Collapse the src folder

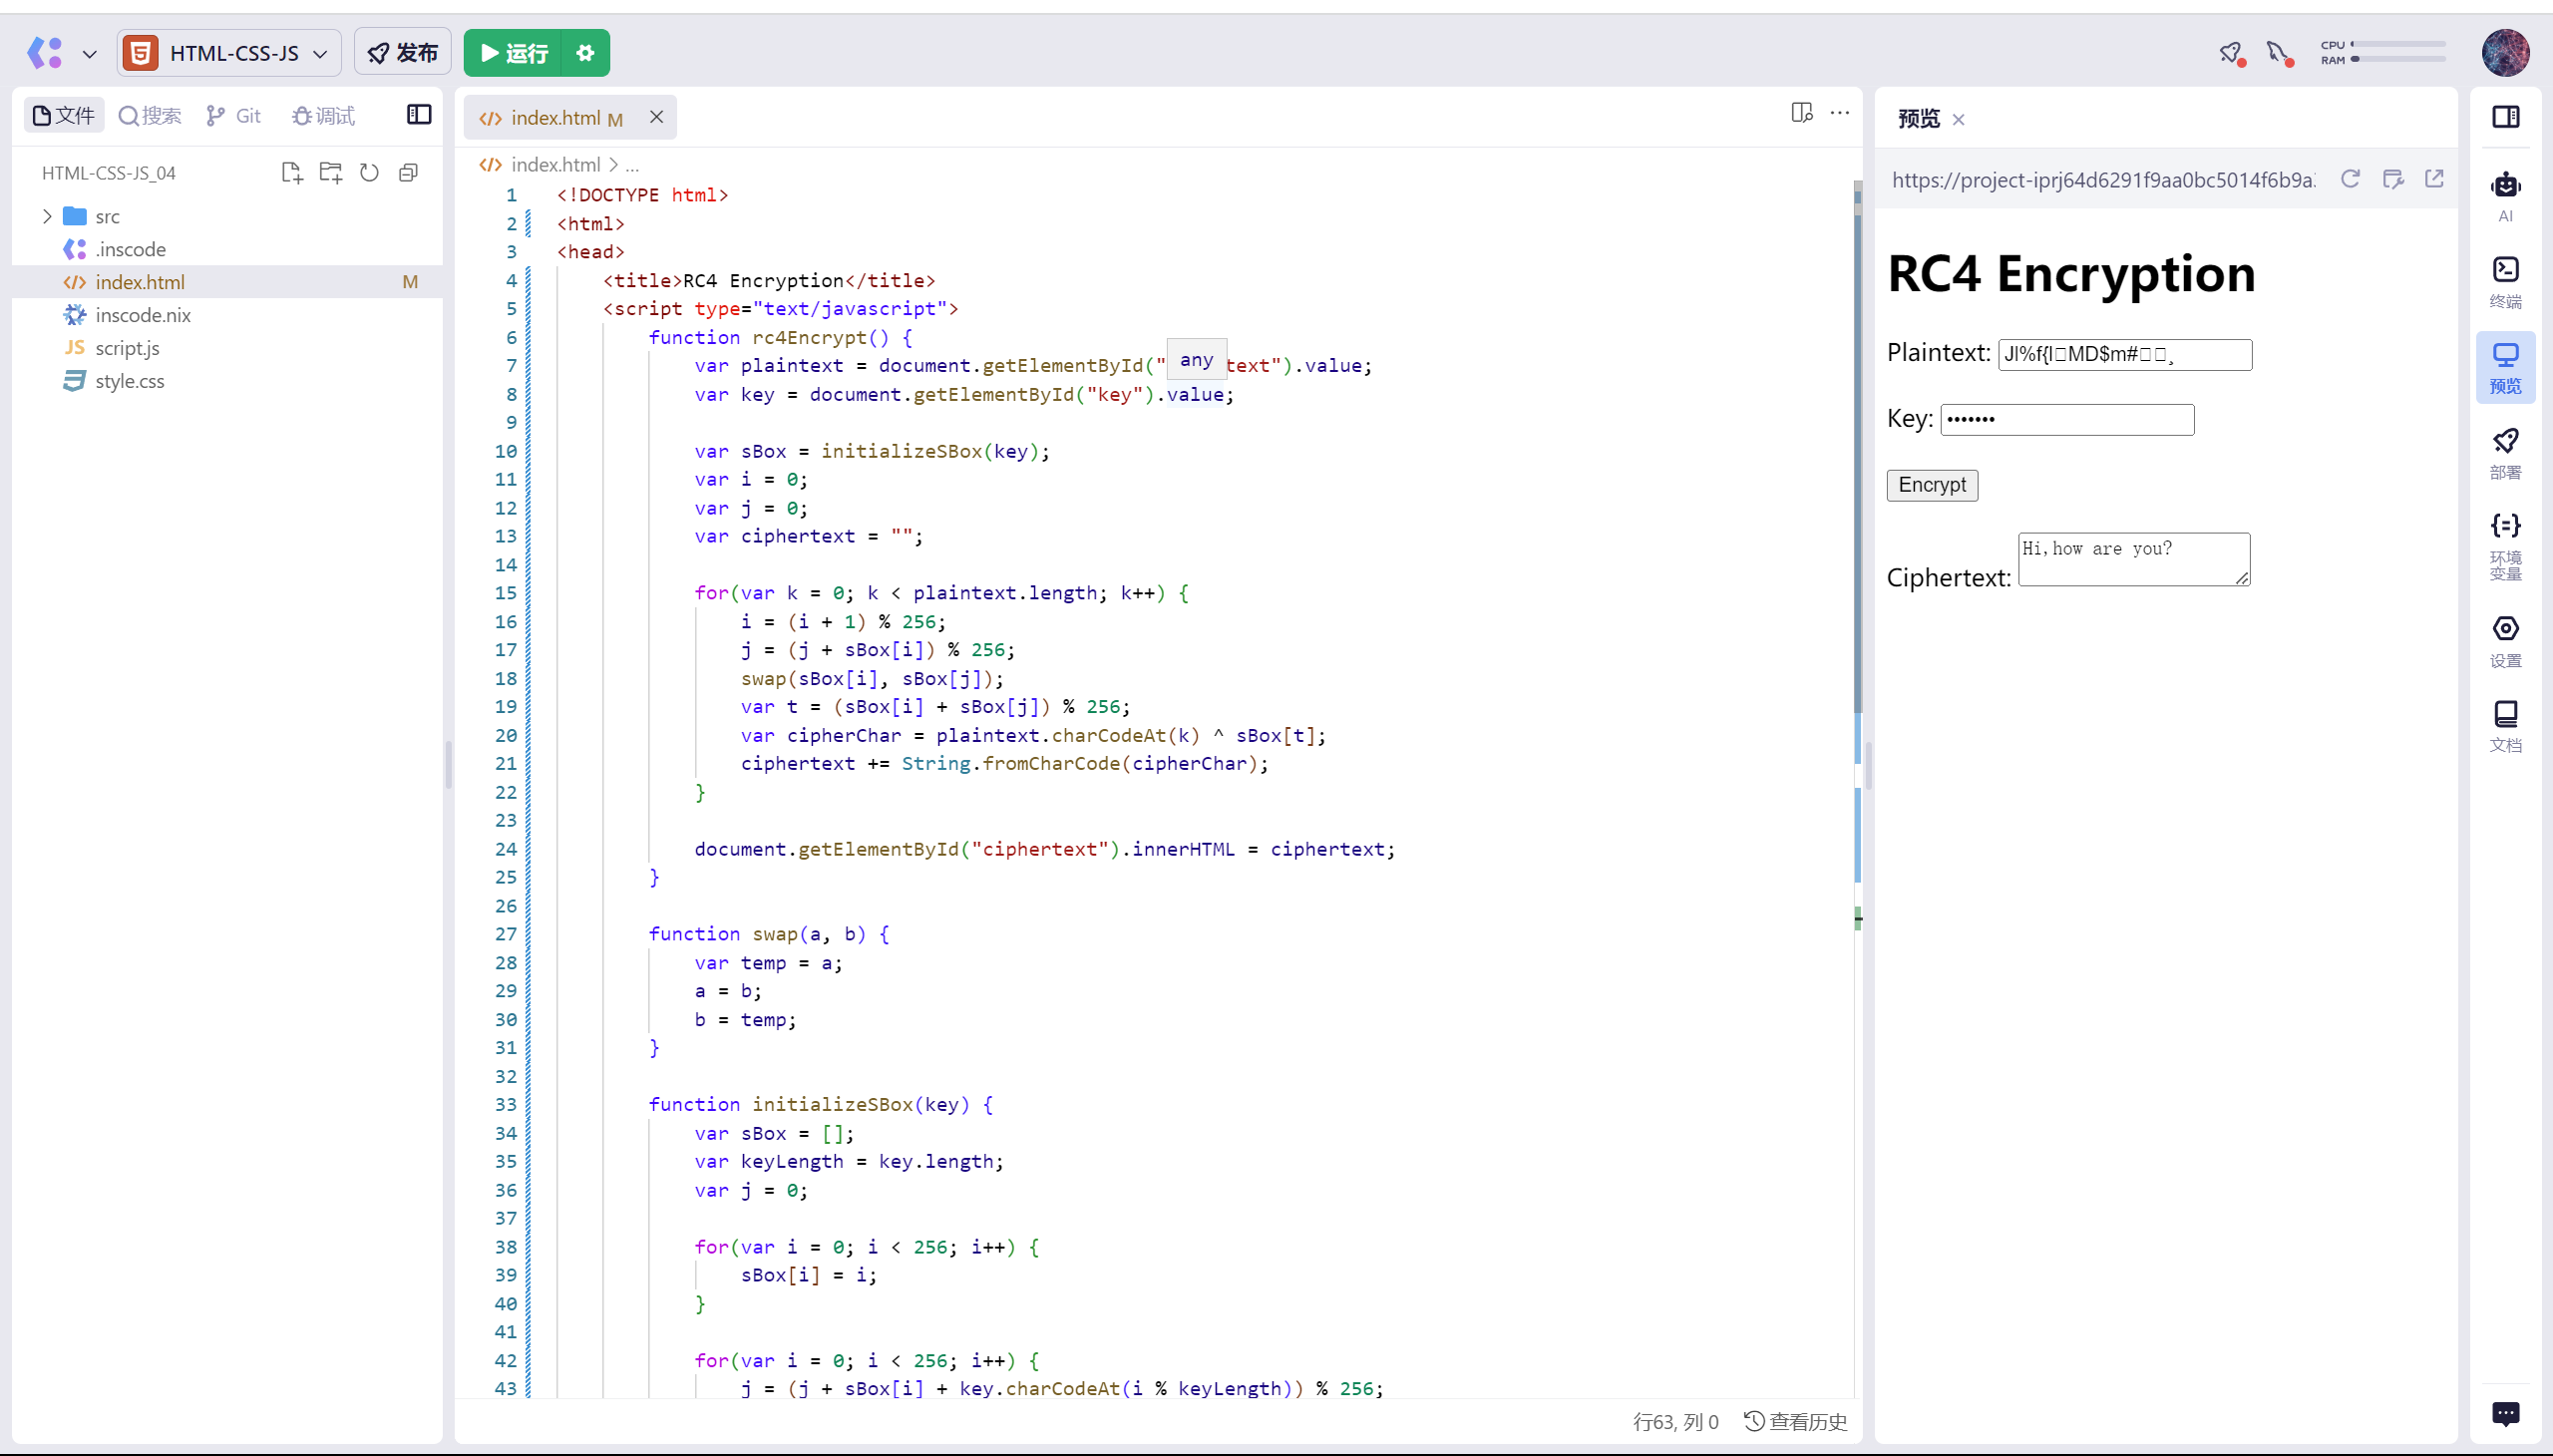click(46, 215)
